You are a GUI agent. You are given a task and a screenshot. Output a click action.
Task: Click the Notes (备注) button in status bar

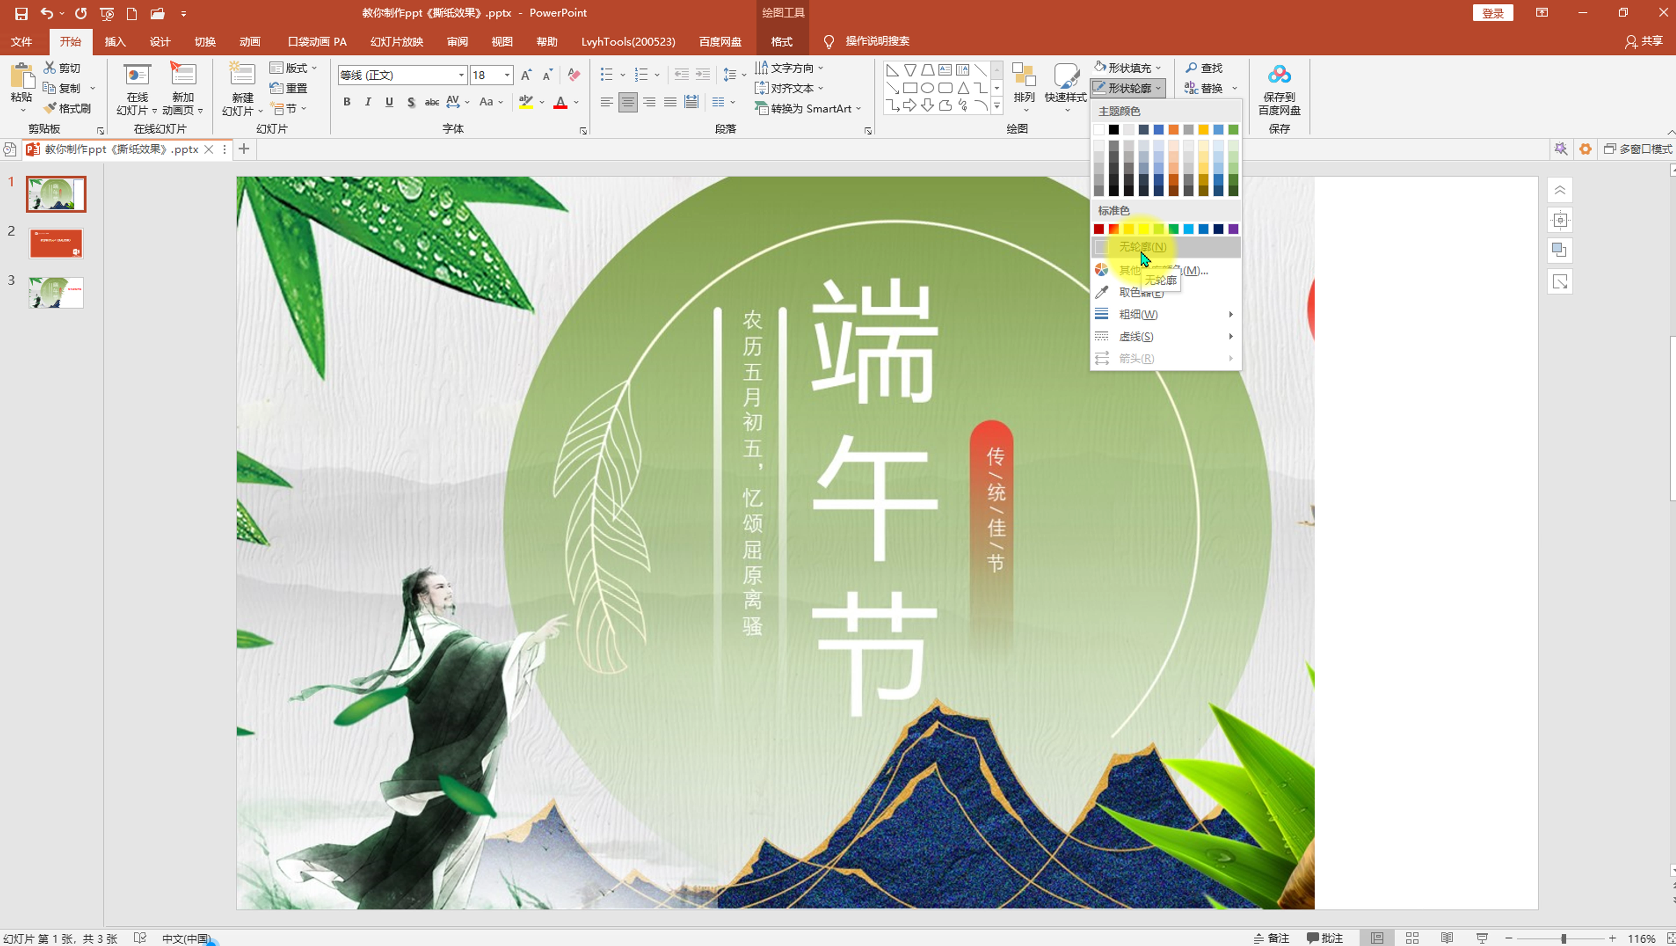(x=1271, y=938)
